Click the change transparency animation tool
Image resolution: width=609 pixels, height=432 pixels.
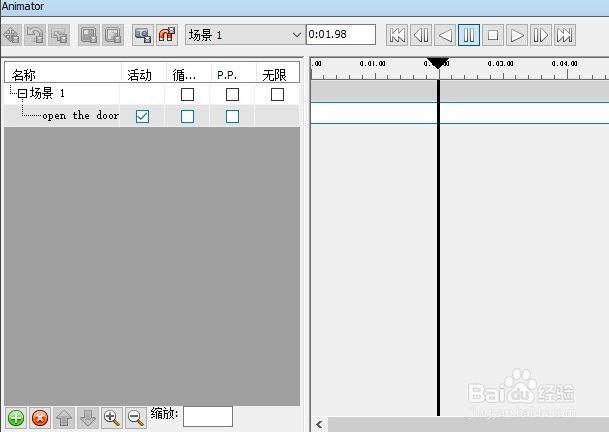tap(113, 35)
